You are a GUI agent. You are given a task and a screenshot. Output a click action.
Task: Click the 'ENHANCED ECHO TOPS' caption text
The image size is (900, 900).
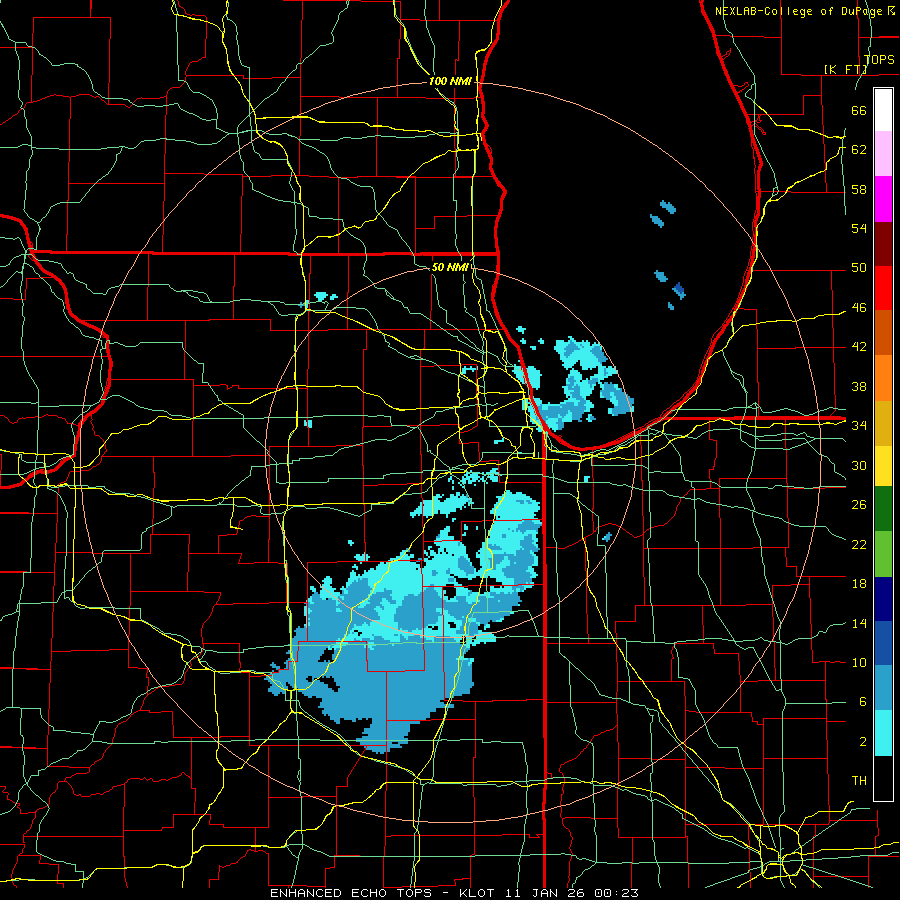pos(351,893)
